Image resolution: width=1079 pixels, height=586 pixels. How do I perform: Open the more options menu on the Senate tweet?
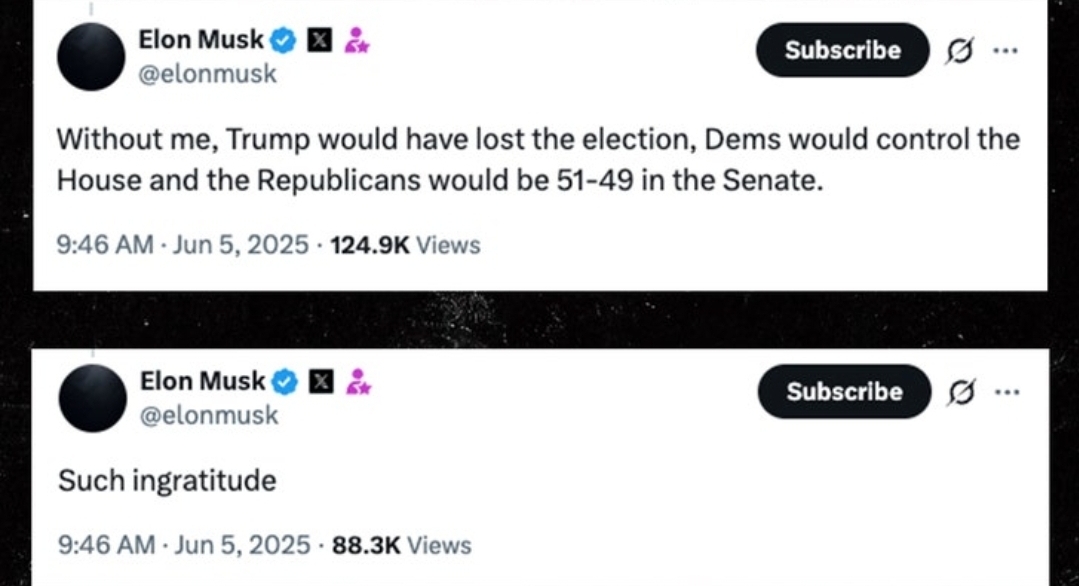point(1004,51)
